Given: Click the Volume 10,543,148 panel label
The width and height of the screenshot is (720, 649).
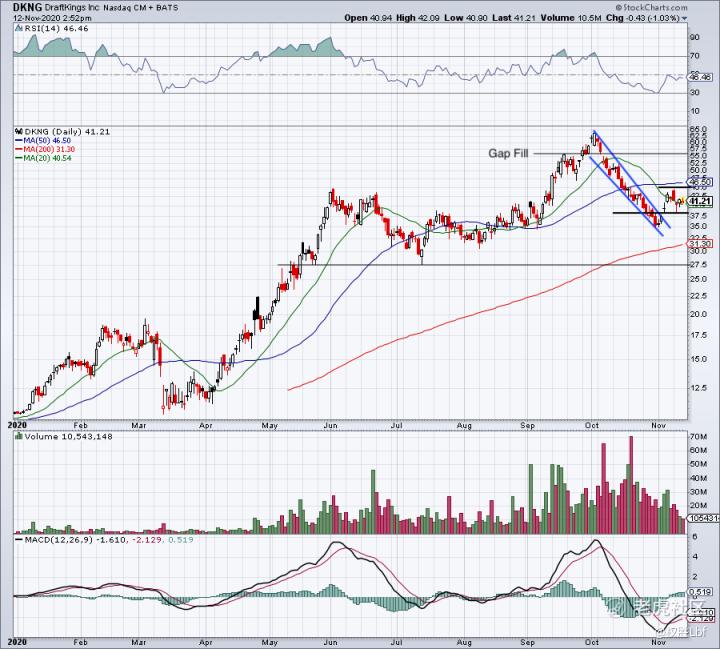Looking at the screenshot, I should [68, 436].
